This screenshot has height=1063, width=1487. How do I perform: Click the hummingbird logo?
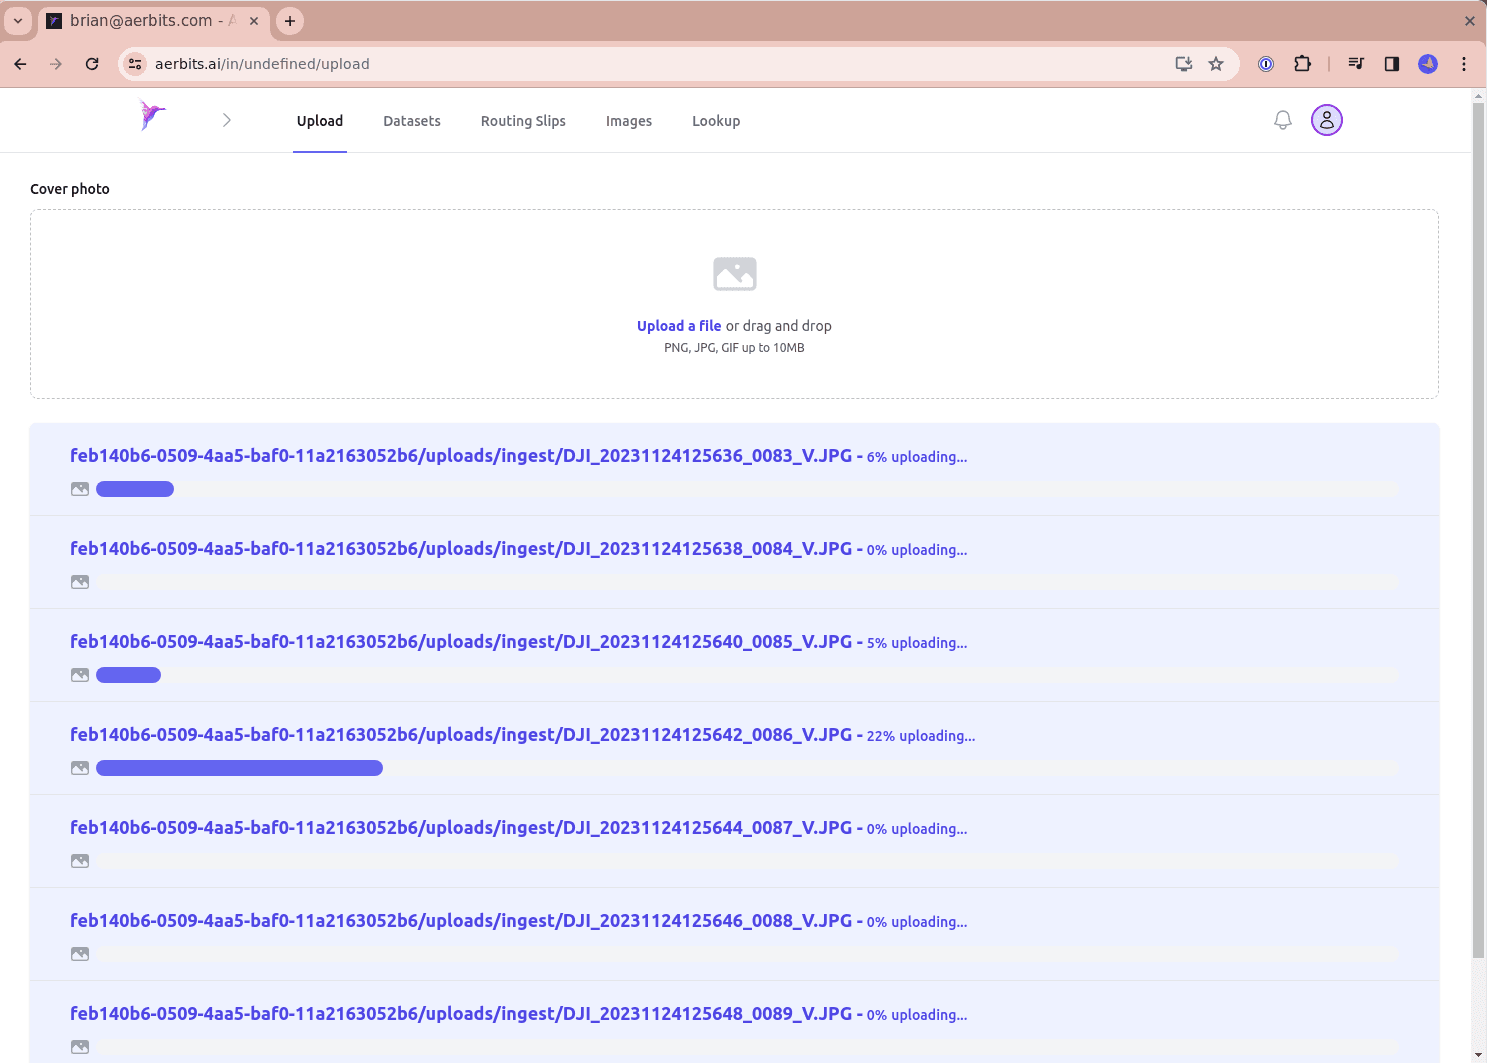click(152, 116)
